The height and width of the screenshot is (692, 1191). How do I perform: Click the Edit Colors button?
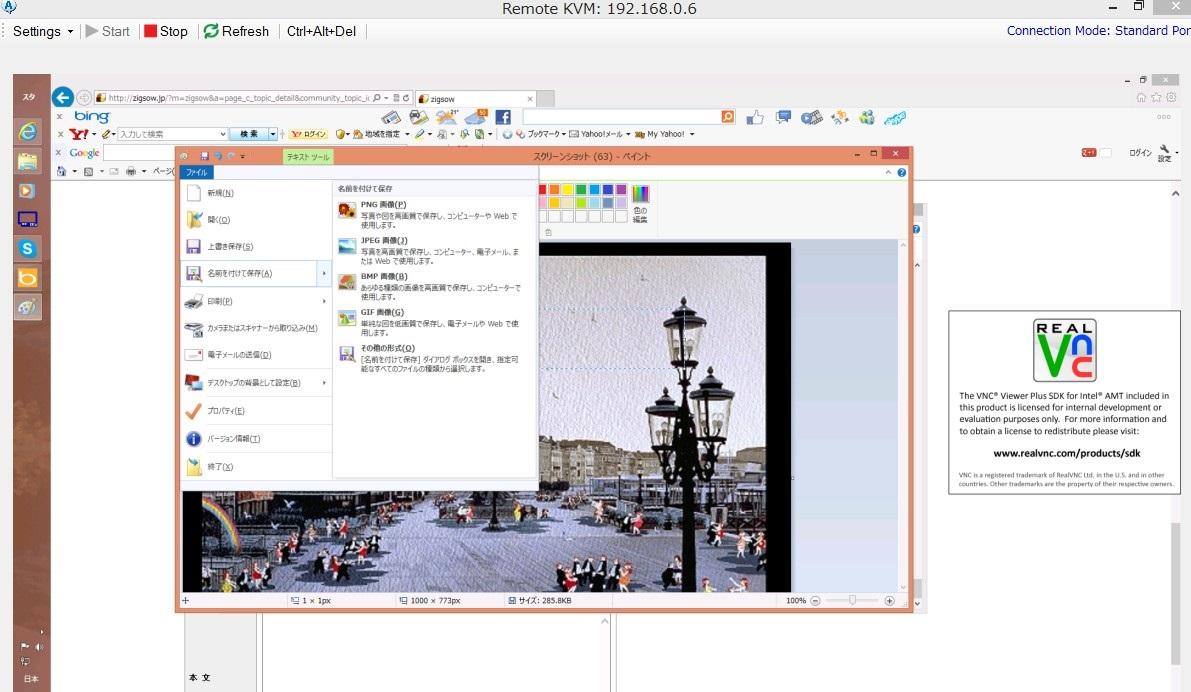tap(640, 203)
